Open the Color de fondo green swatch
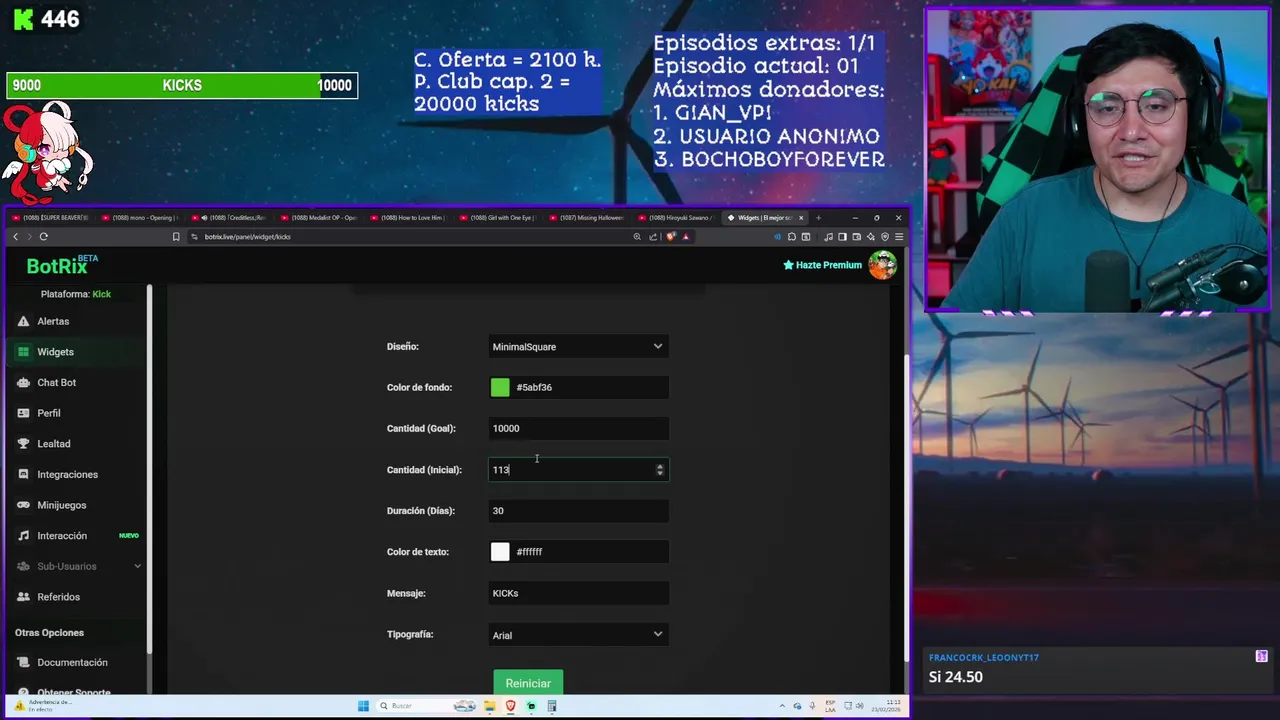Screen dimensions: 1280x720 tap(500, 387)
